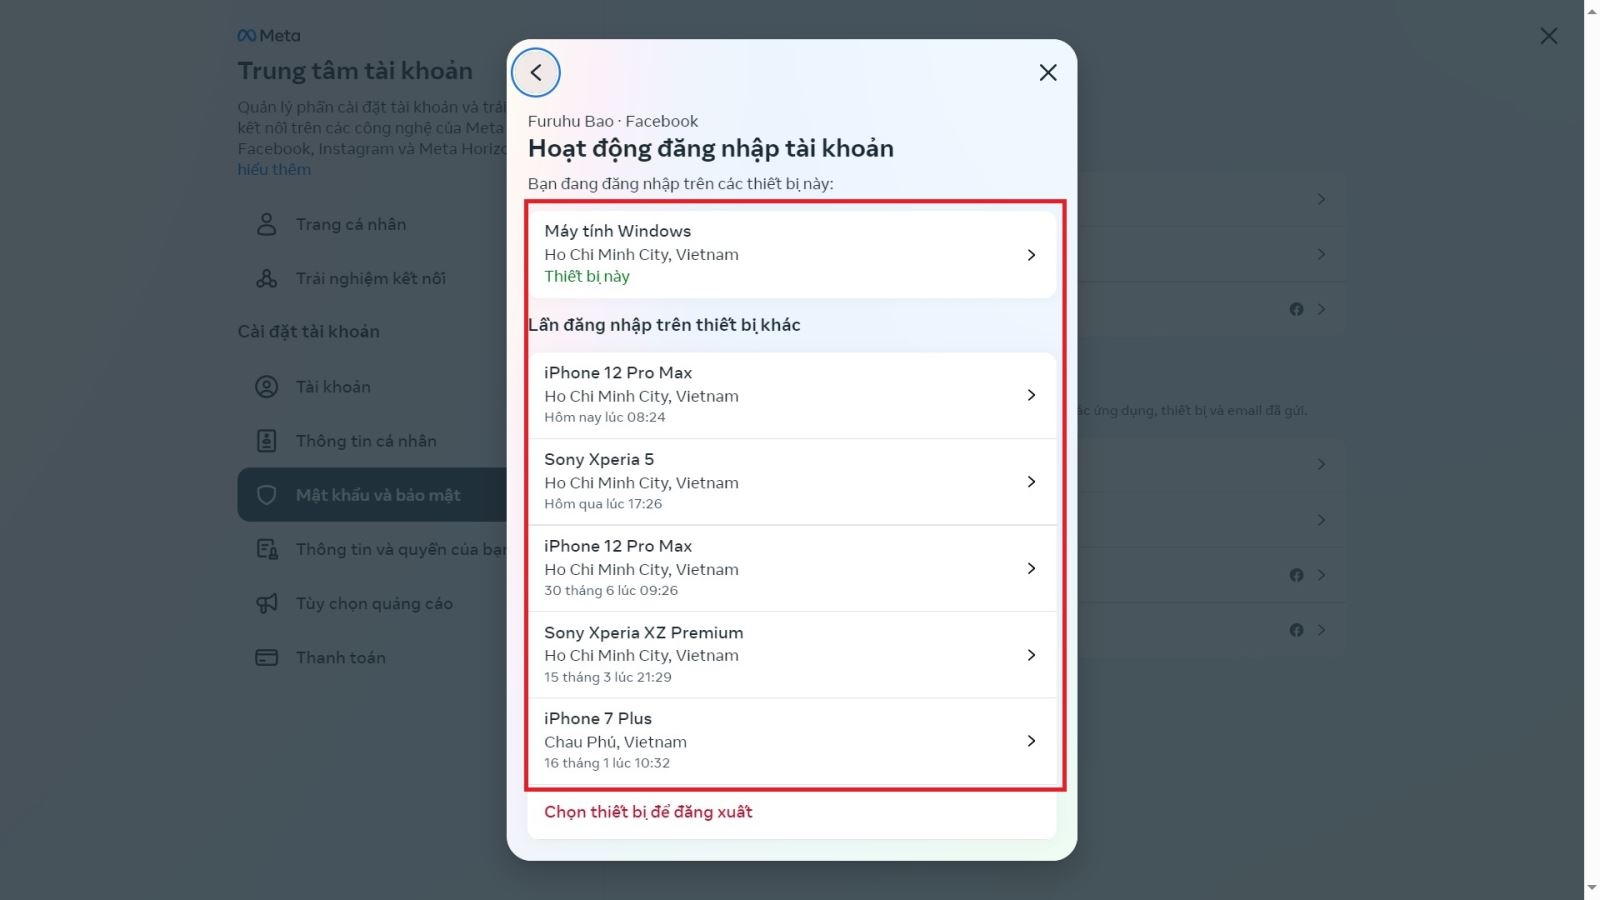Open Tùy chọn quảng cáo settings
1600x900 pixels.
[372, 603]
